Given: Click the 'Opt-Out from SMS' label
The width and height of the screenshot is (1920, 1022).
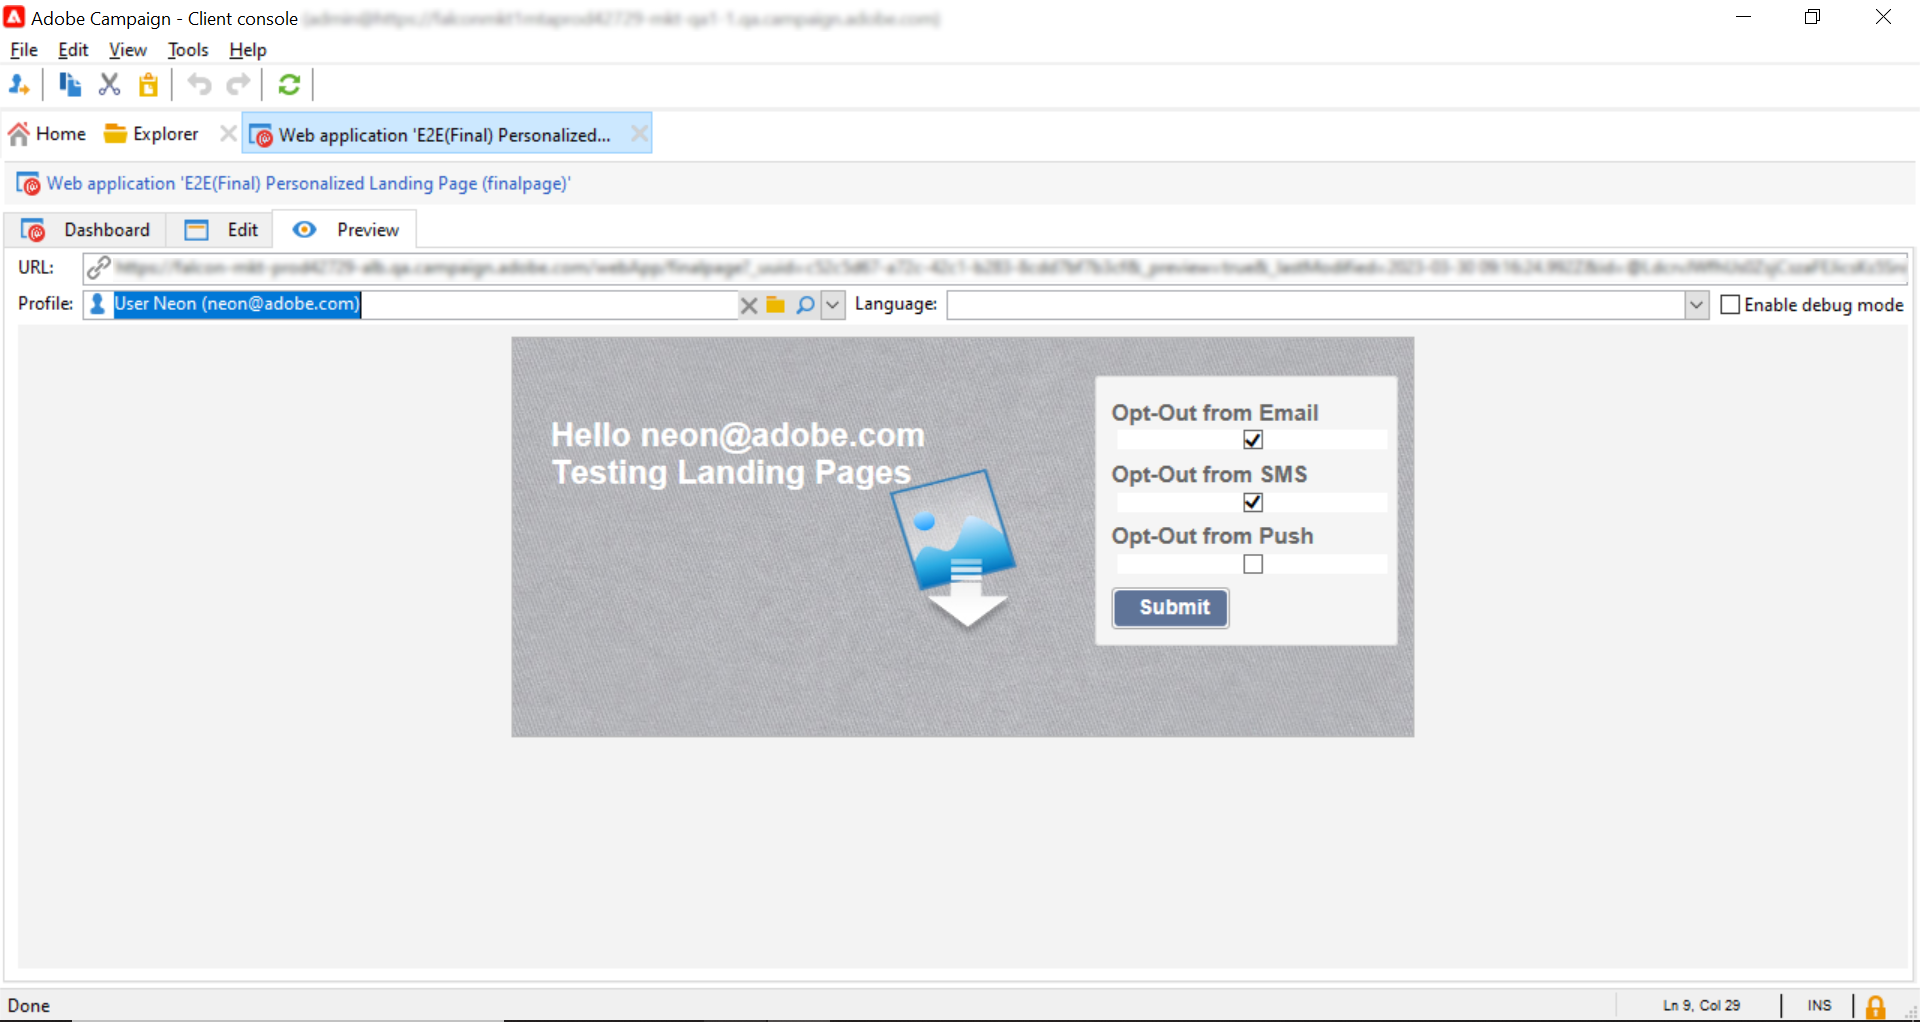Looking at the screenshot, I should coord(1210,475).
